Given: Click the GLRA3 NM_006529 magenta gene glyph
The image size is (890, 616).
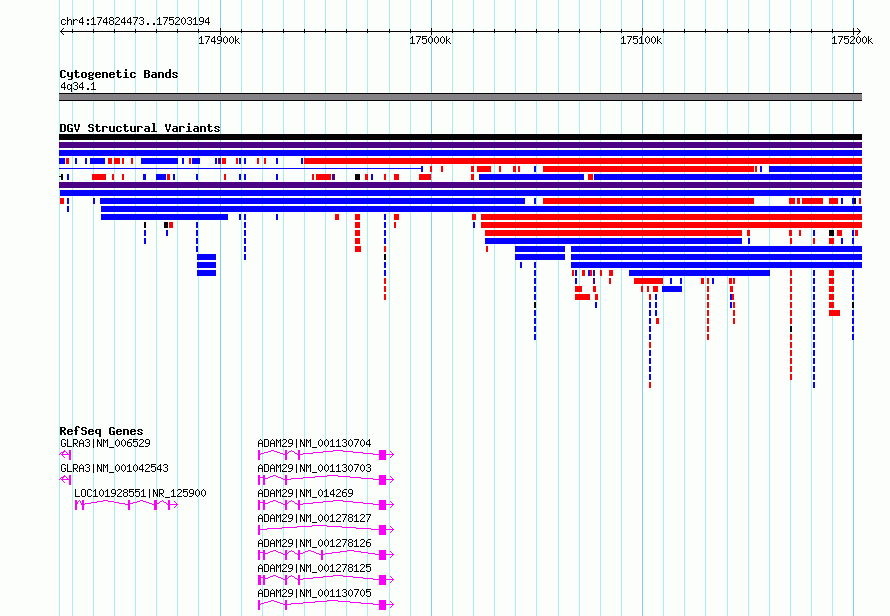Looking at the screenshot, I should pyautogui.click(x=65, y=455).
